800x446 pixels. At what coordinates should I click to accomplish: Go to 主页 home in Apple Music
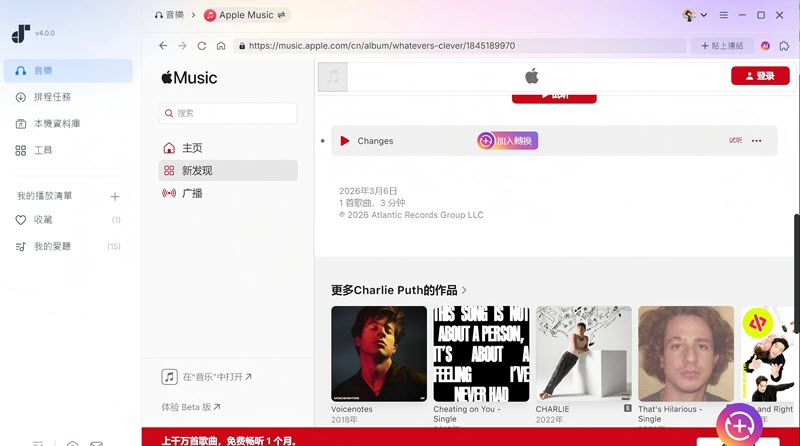coord(228,148)
